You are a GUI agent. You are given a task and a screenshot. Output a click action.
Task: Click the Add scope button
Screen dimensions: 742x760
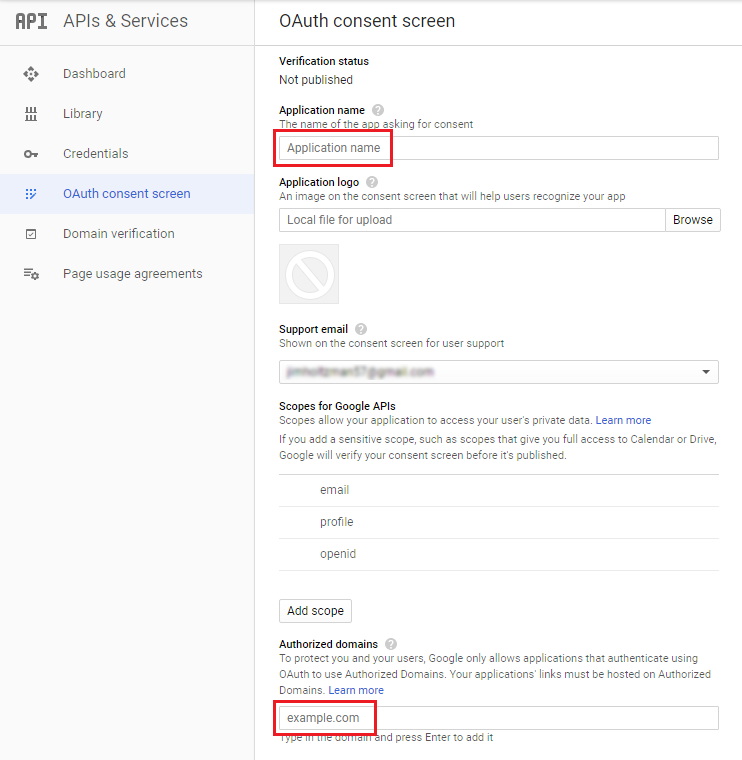click(316, 611)
